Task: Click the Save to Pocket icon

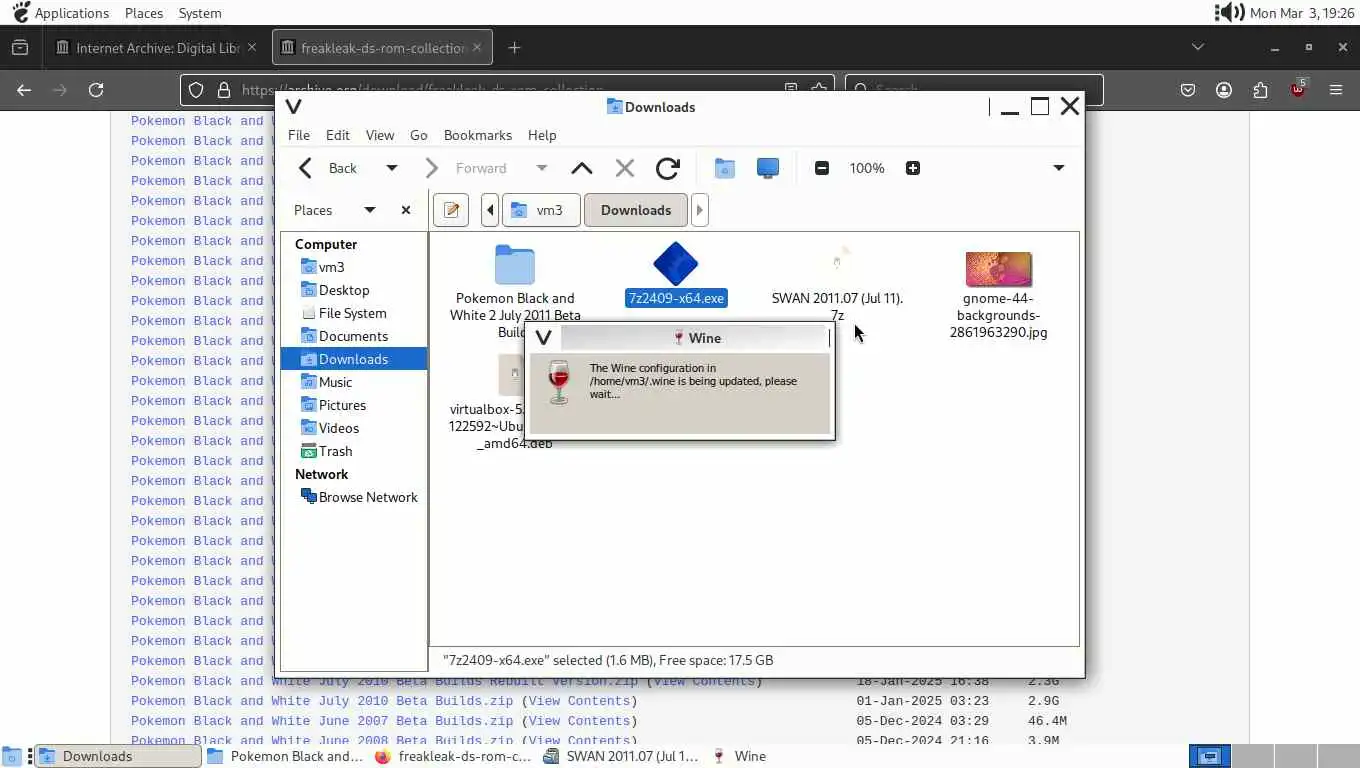Action: coord(1188,90)
